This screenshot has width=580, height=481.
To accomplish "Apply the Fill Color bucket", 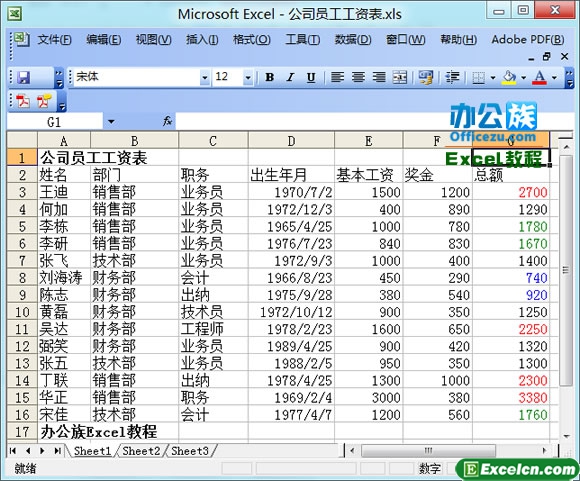I will (x=509, y=77).
